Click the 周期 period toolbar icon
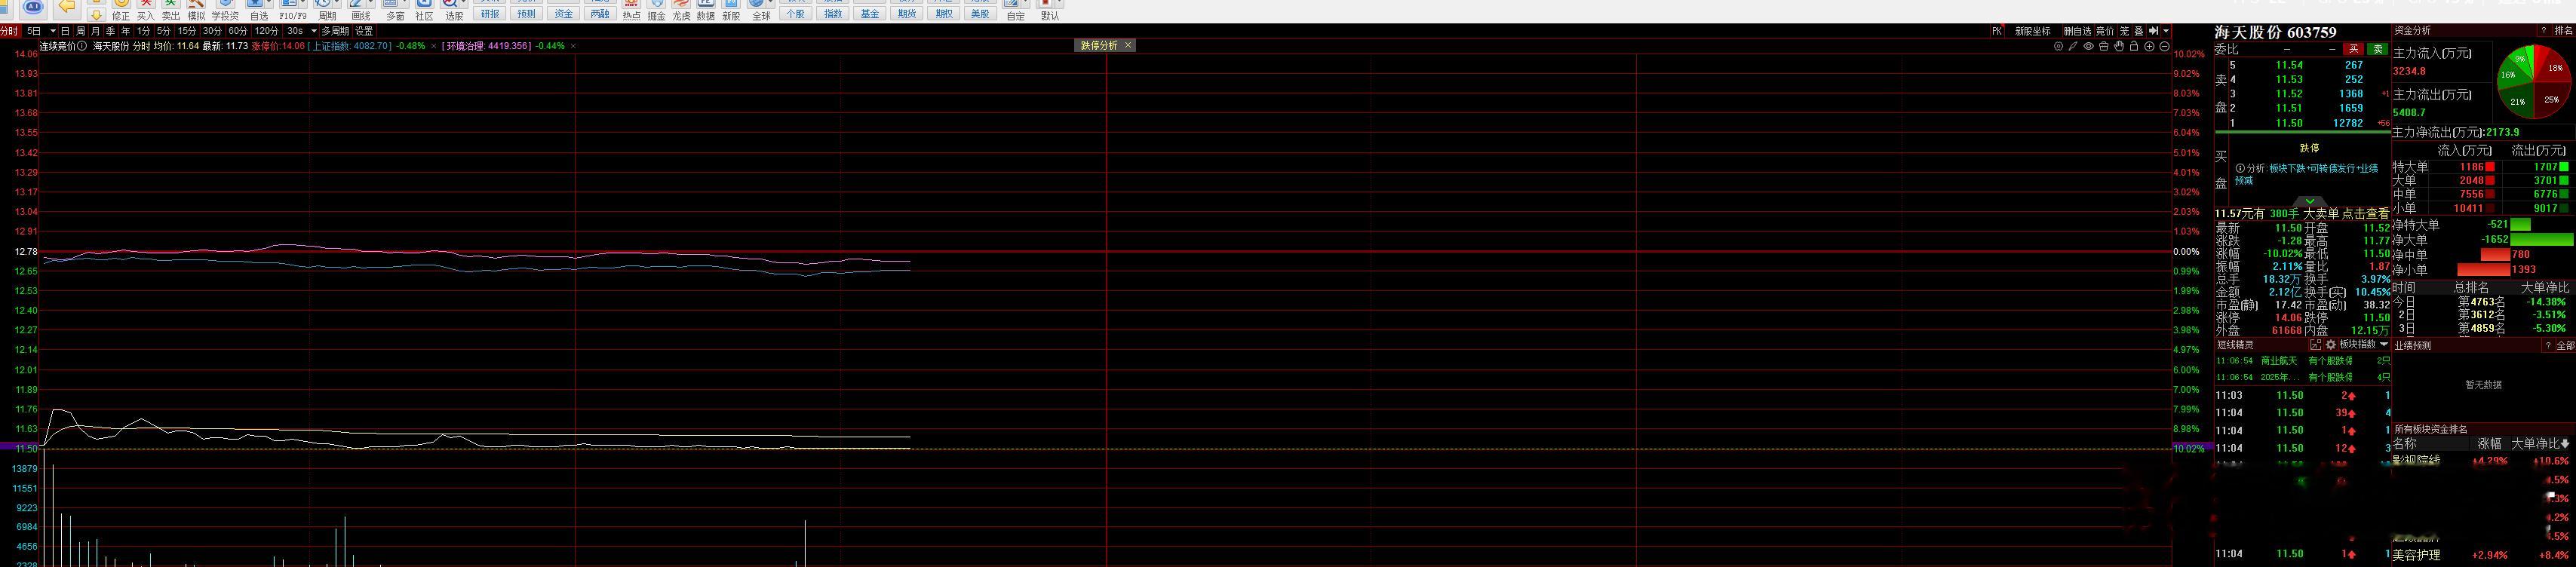2576x567 pixels. tap(327, 10)
